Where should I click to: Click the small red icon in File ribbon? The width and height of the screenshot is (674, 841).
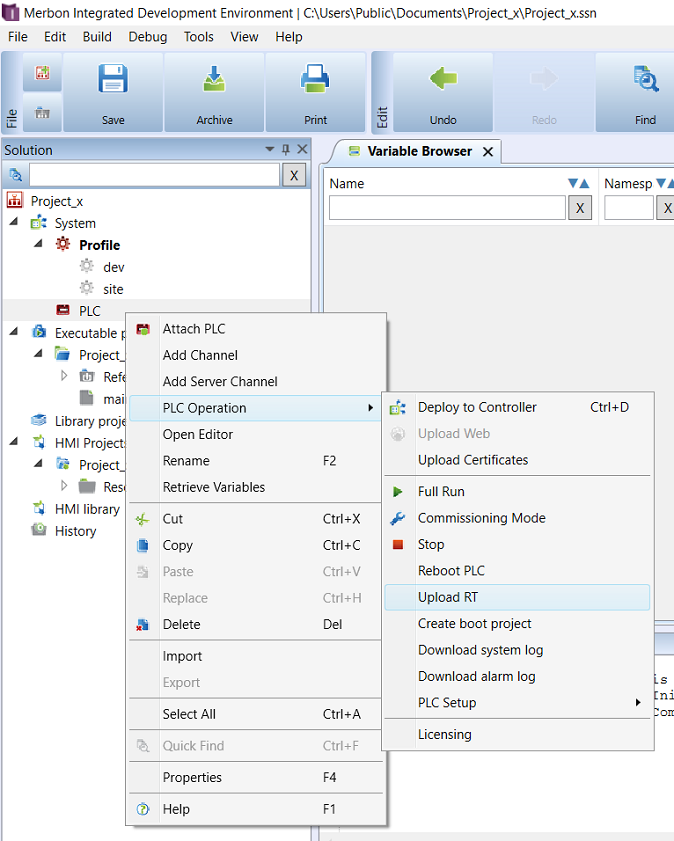click(42, 72)
